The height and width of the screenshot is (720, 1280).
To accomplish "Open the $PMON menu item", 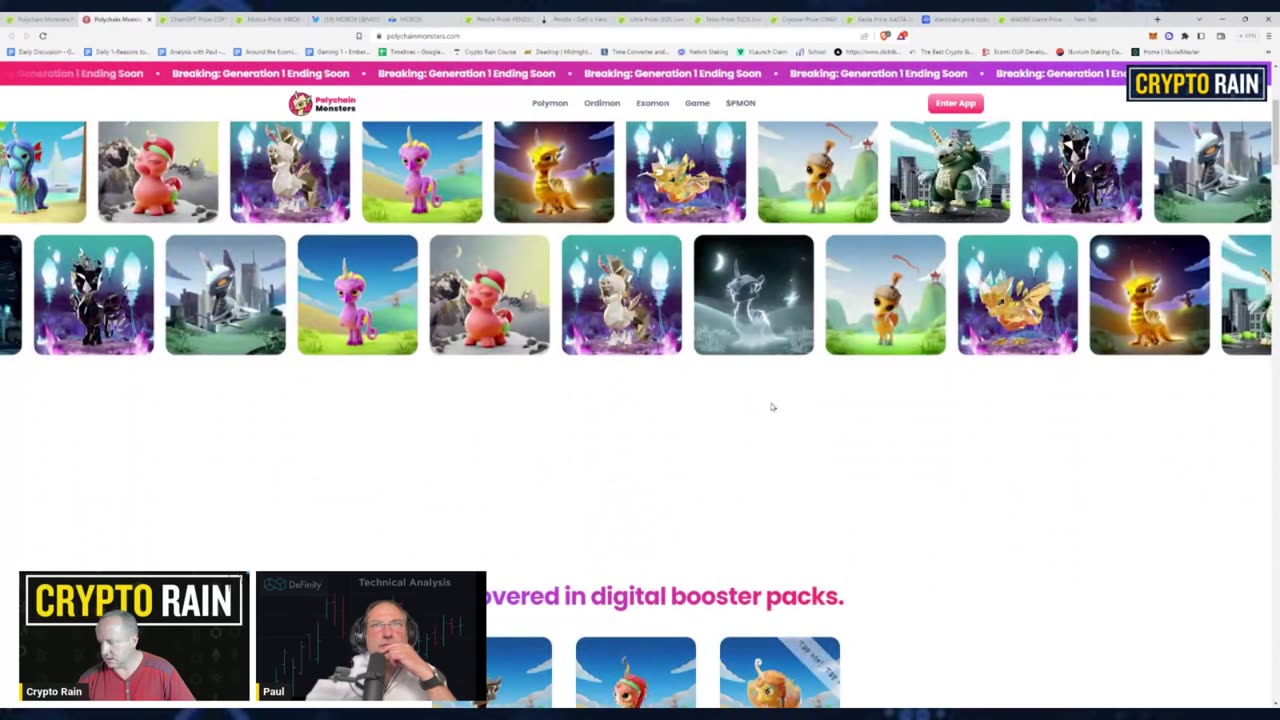I will point(740,103).
